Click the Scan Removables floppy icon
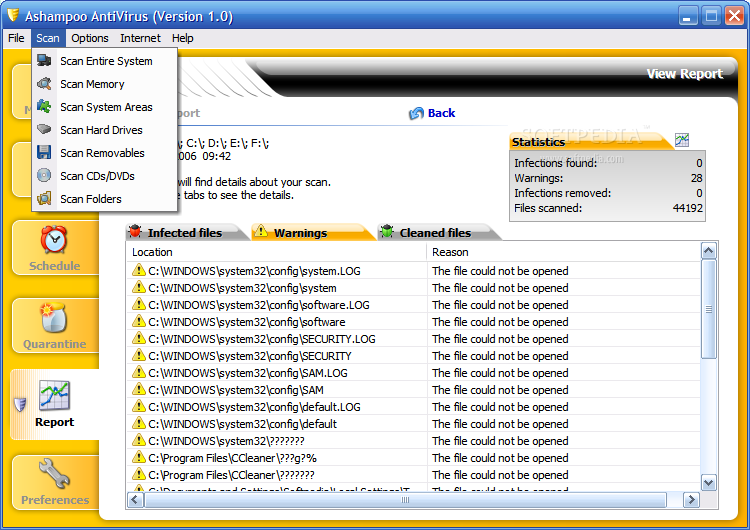 [44, 152]
